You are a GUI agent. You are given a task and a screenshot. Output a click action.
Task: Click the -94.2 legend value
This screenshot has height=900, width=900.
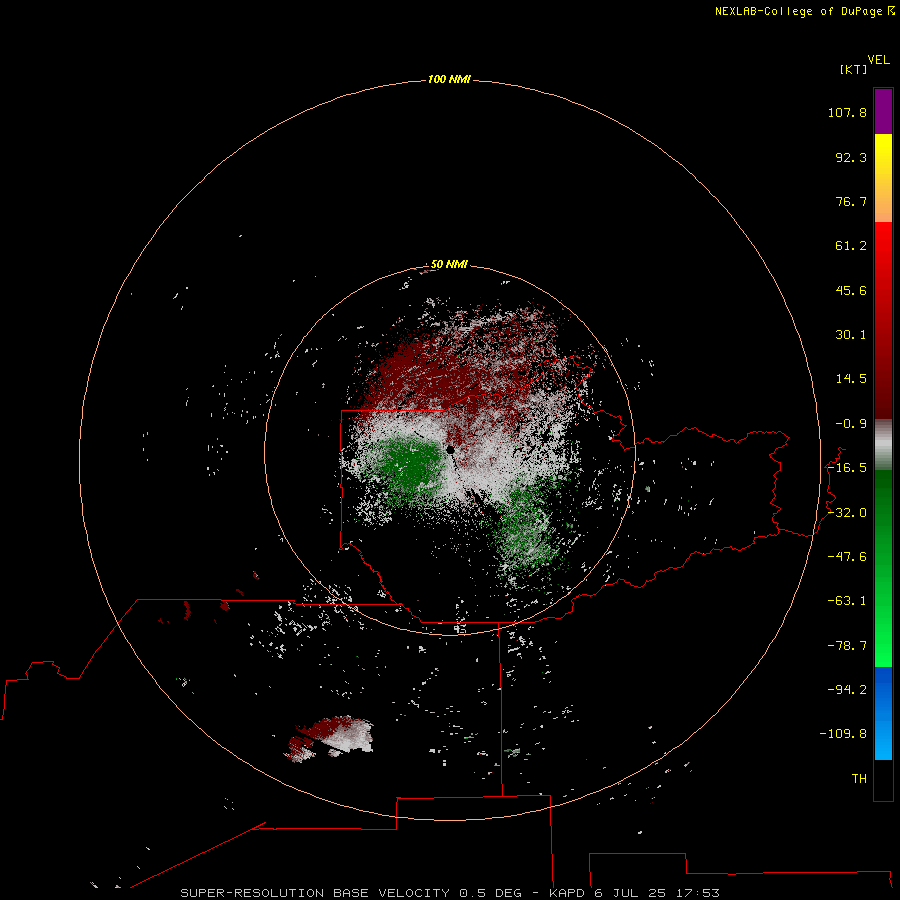[847, 689]
